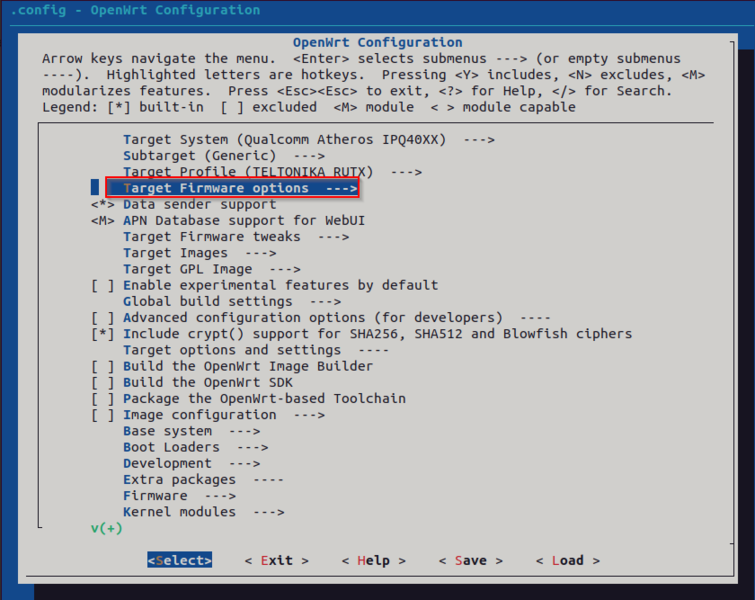Toggle the Data sender support option
The width and height of the screenshot is (755, 600).
(102, 204)
